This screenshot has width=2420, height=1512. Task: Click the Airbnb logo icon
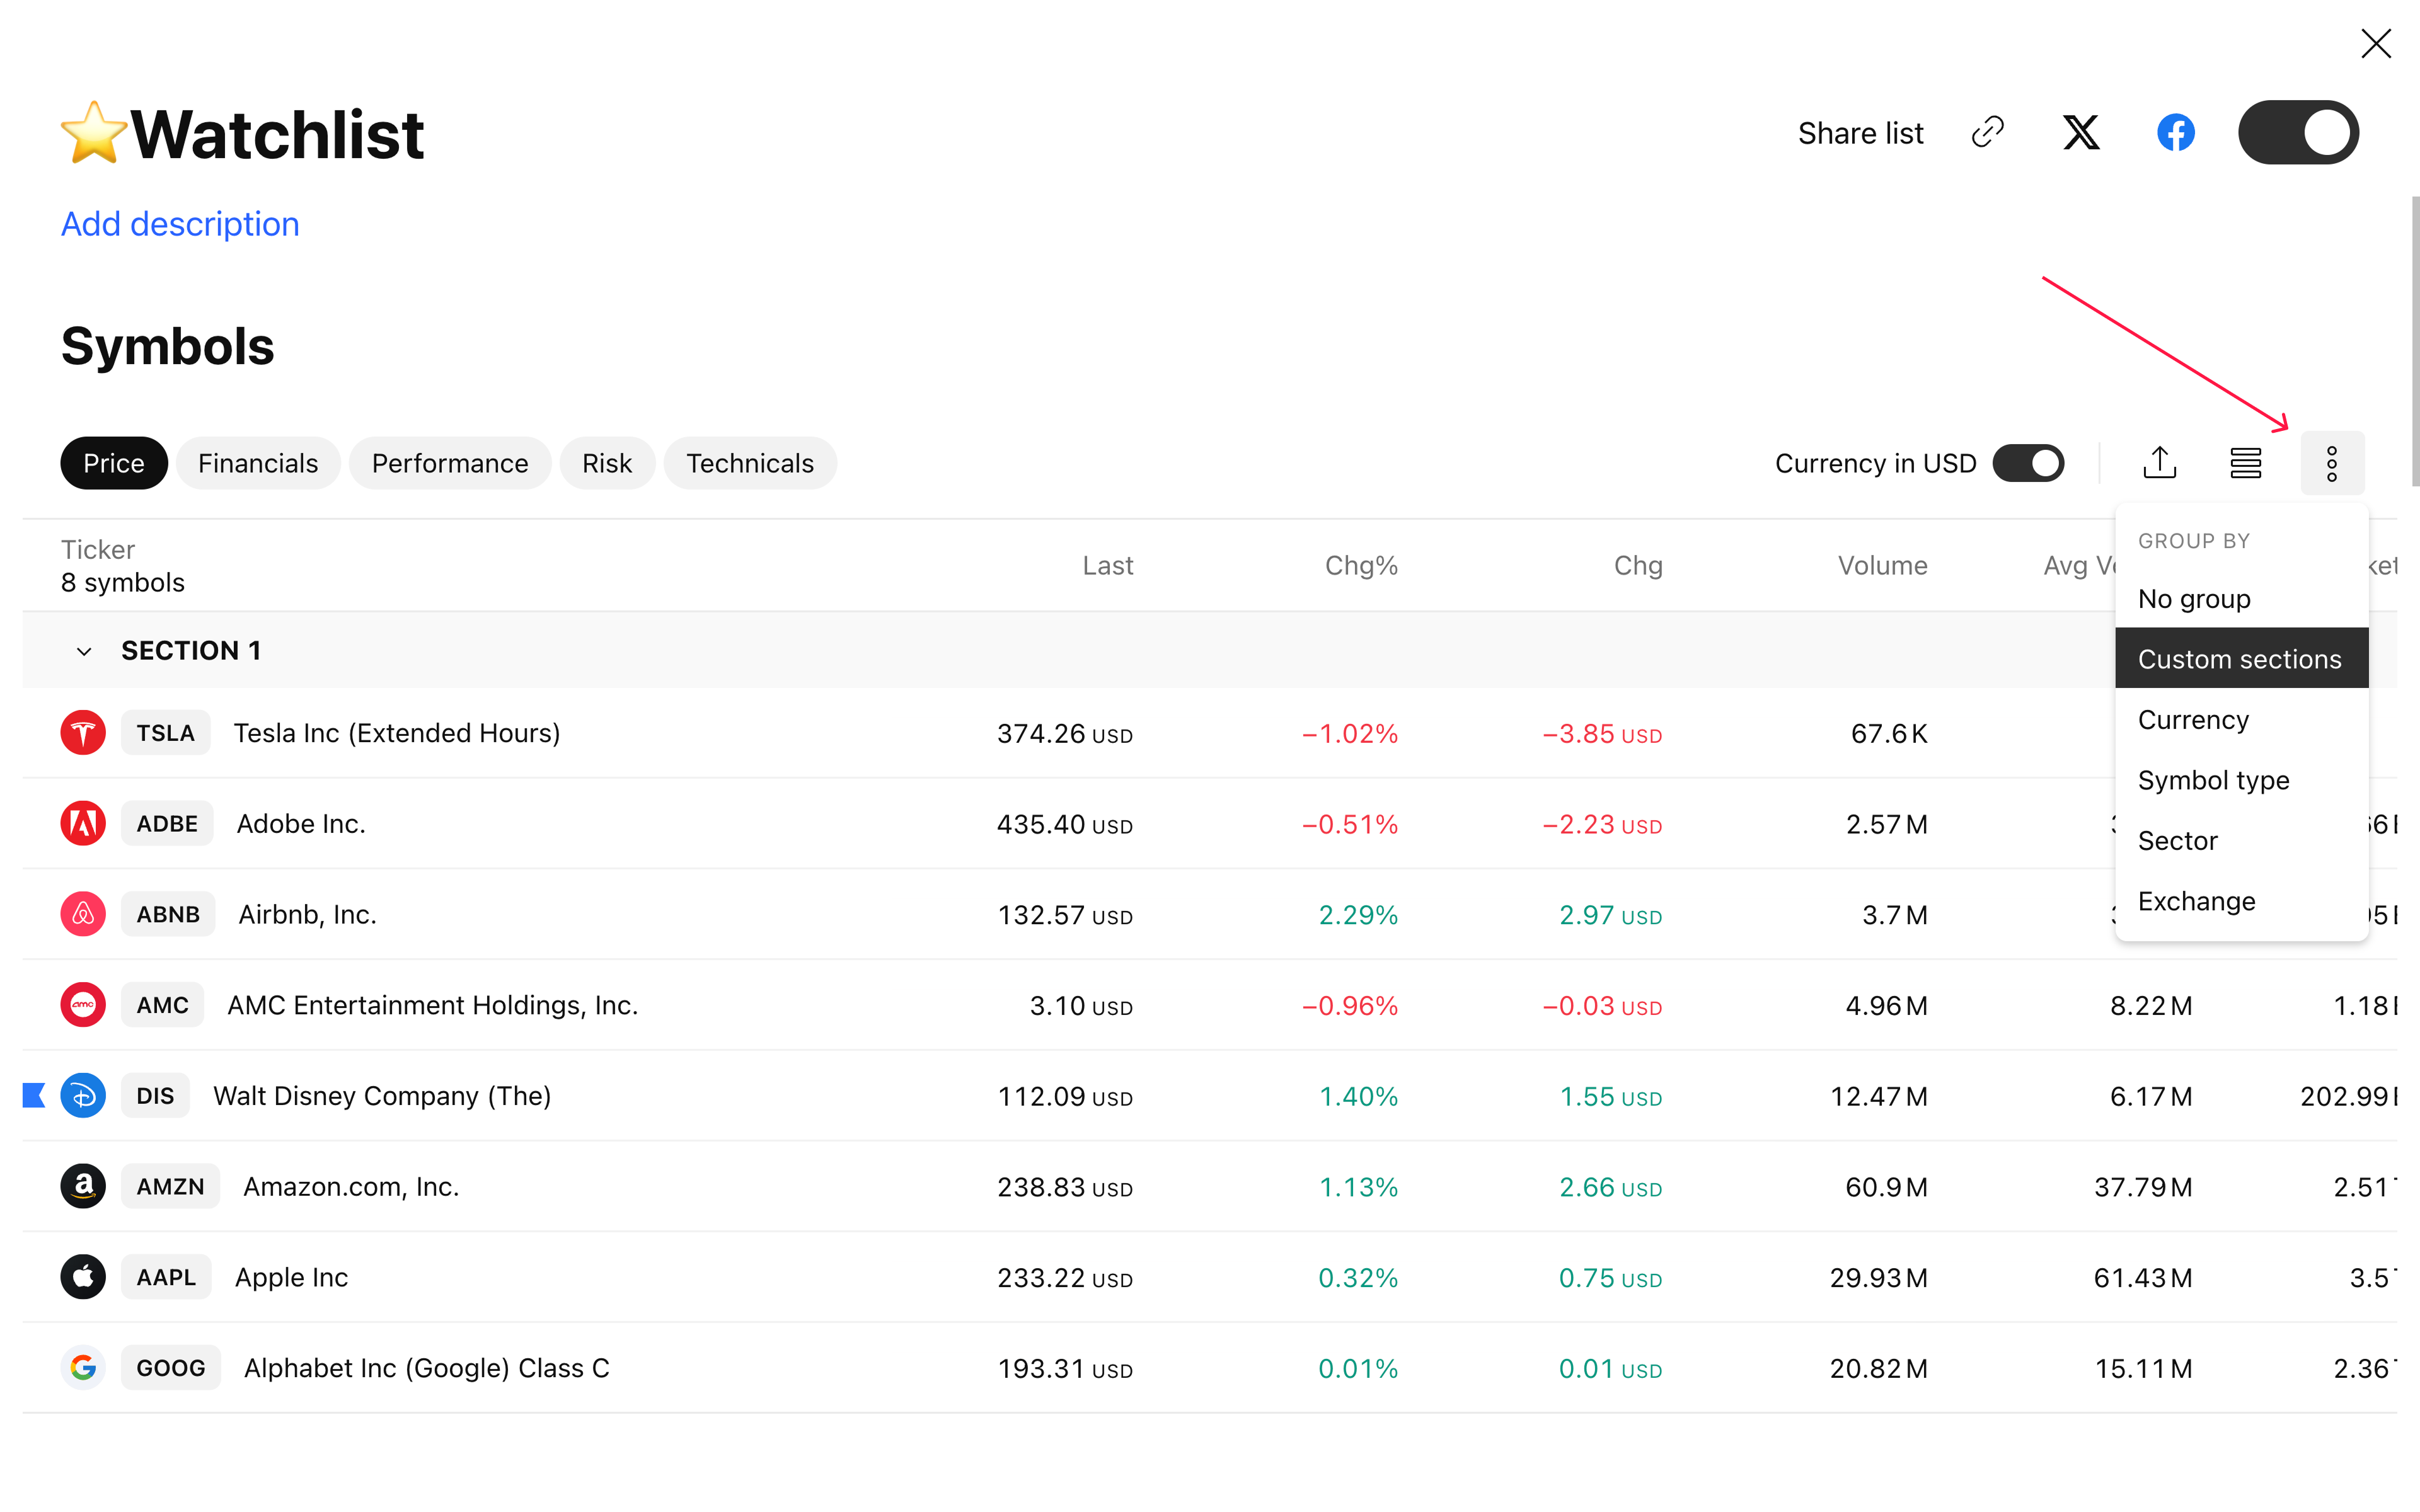point(83,914)
